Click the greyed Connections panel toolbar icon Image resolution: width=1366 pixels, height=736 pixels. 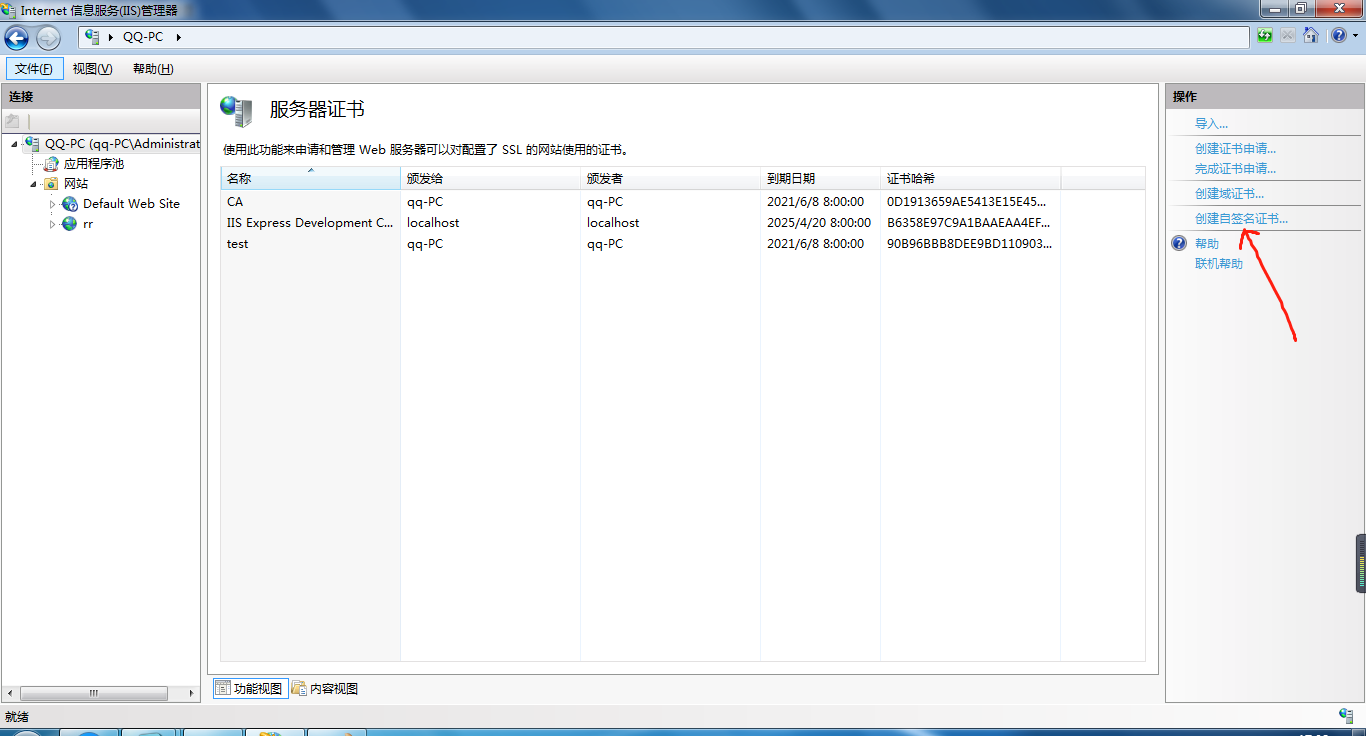click(13, 120)
